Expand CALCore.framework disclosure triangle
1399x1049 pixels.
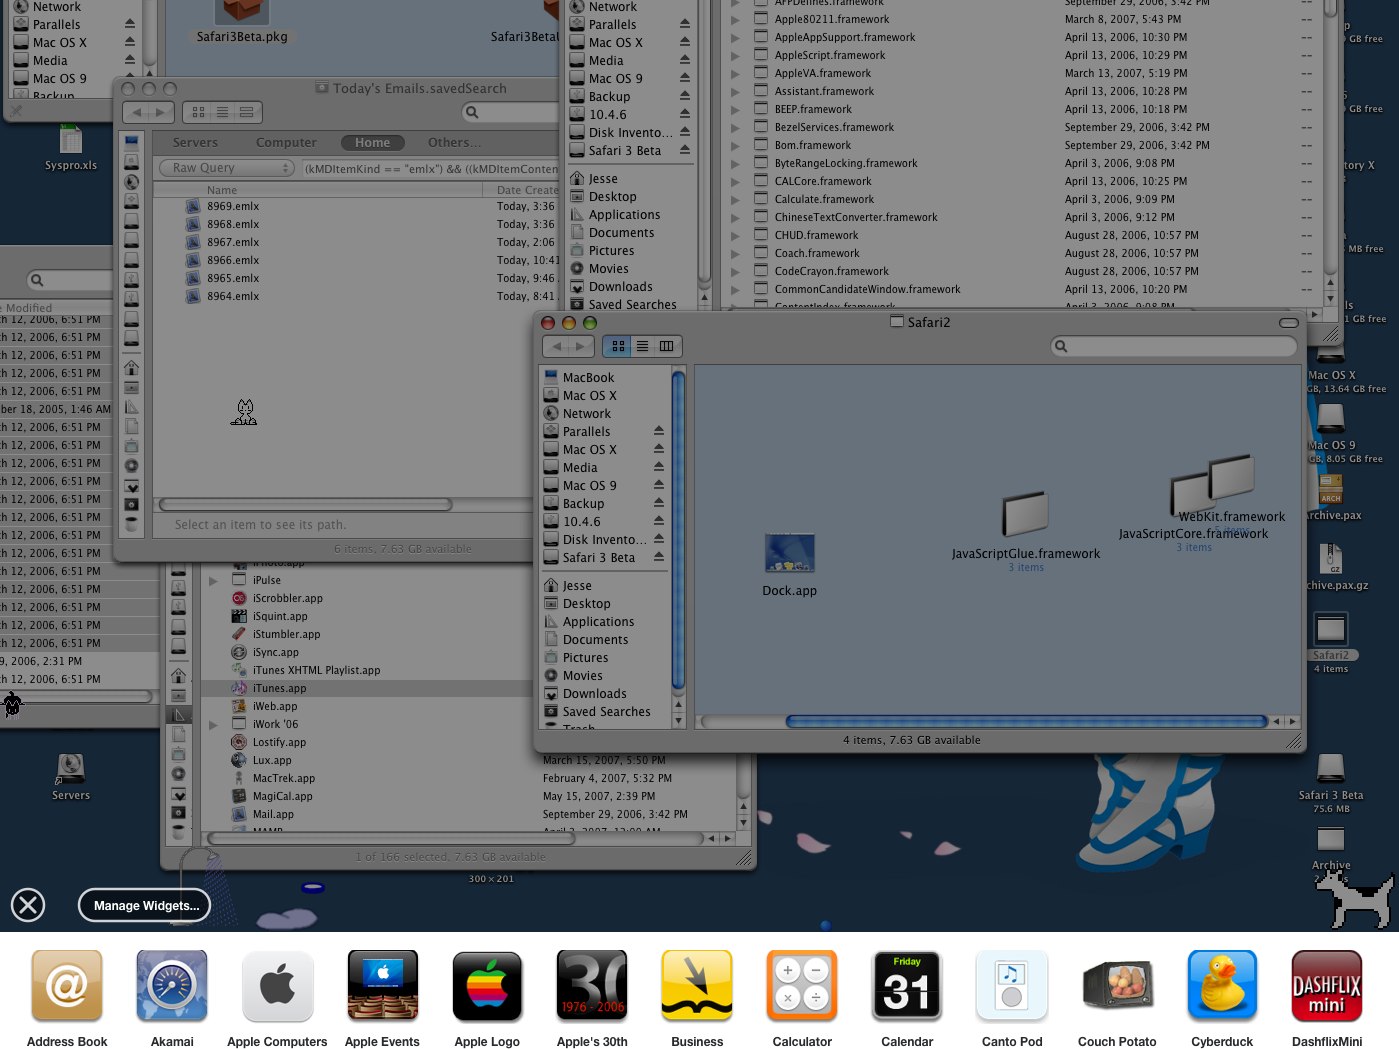pos(735,181)
